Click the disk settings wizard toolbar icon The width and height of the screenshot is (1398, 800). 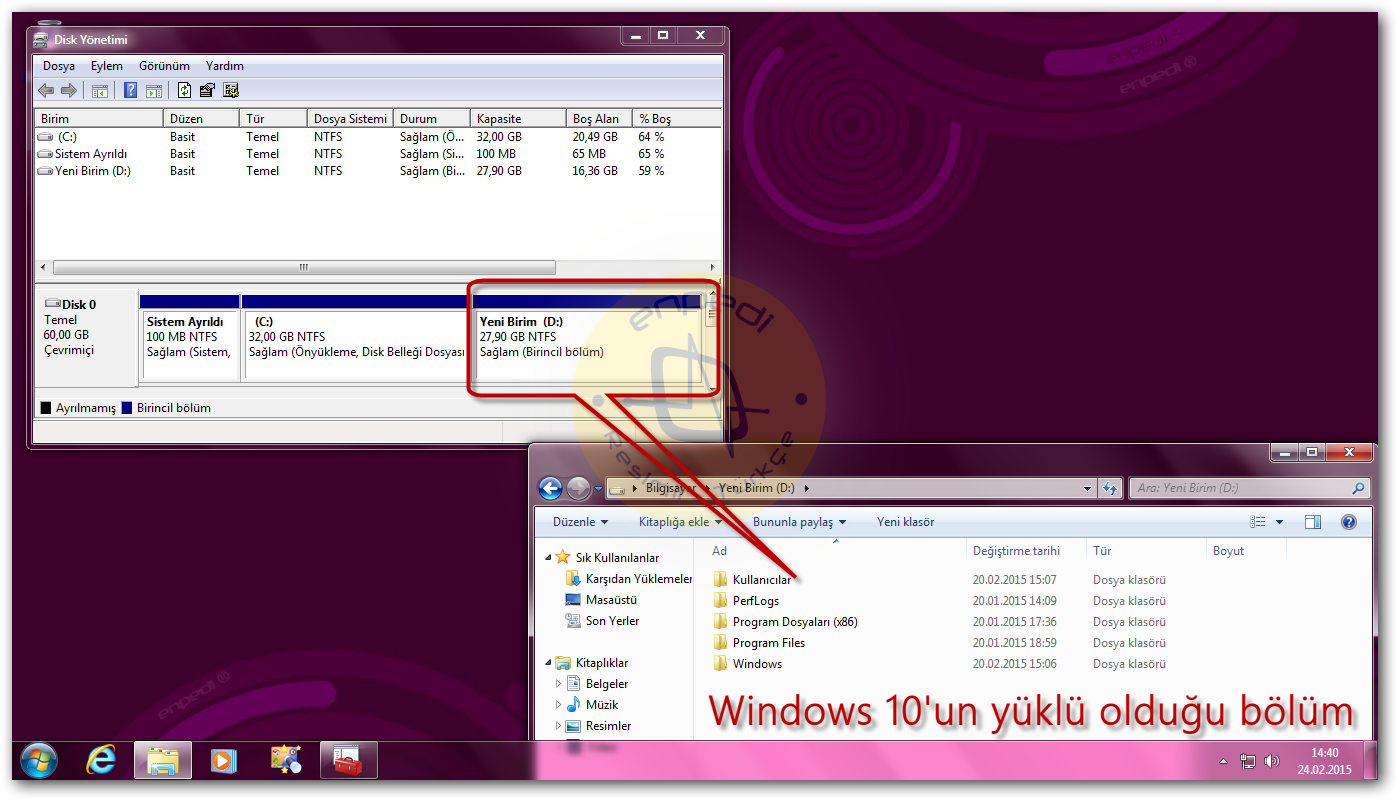231,91
